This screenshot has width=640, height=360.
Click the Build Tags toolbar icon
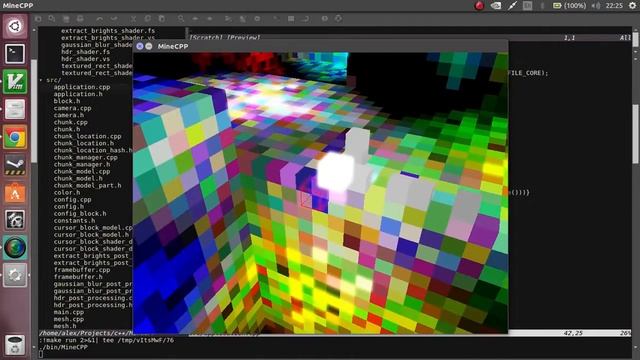(291, 19)
